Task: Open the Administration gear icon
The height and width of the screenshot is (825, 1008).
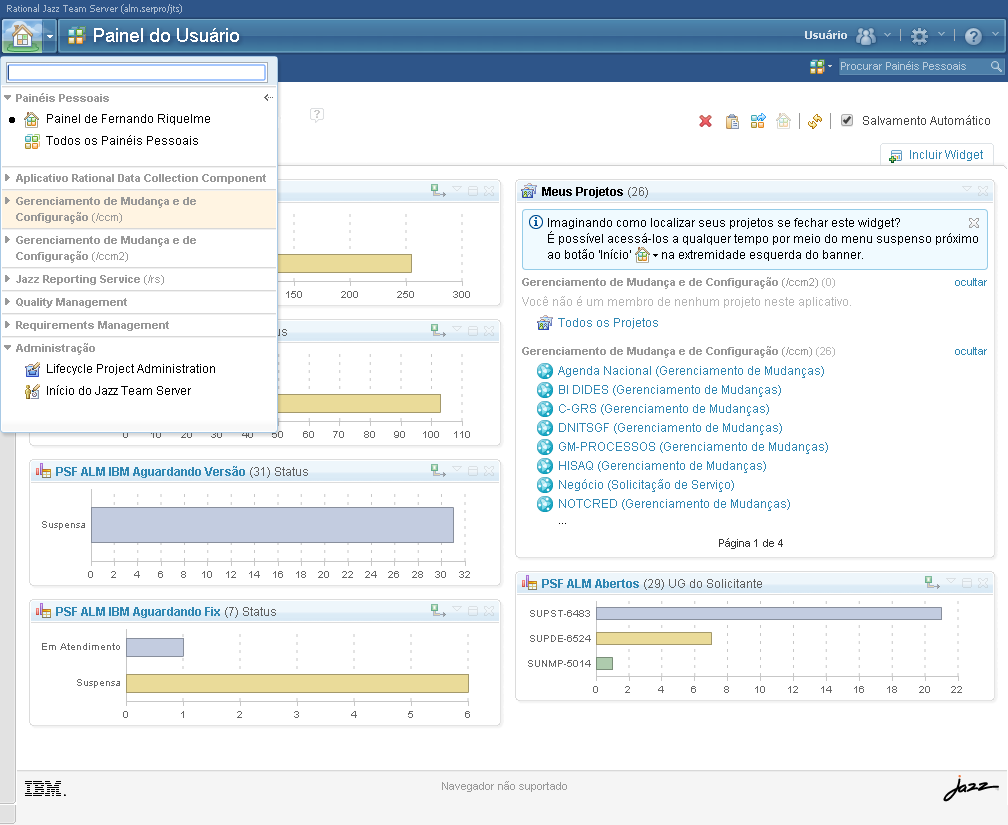Action: pos(920,36)
